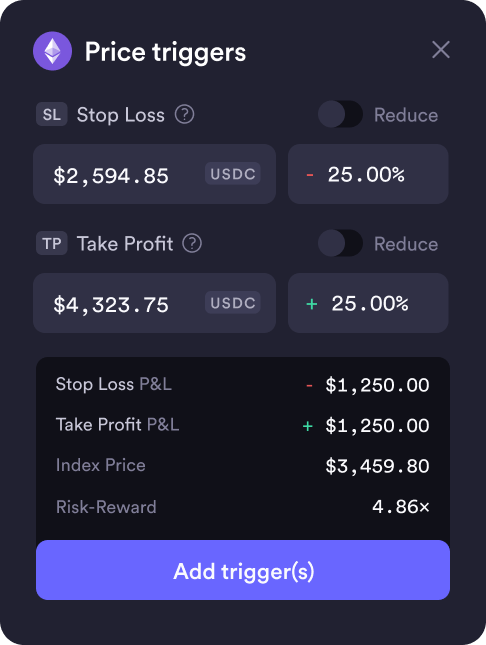This screenshot has width=486, height=645.
Task: Toggle the Stop Loss Reduce switch
Action: (x=340, y=114)
